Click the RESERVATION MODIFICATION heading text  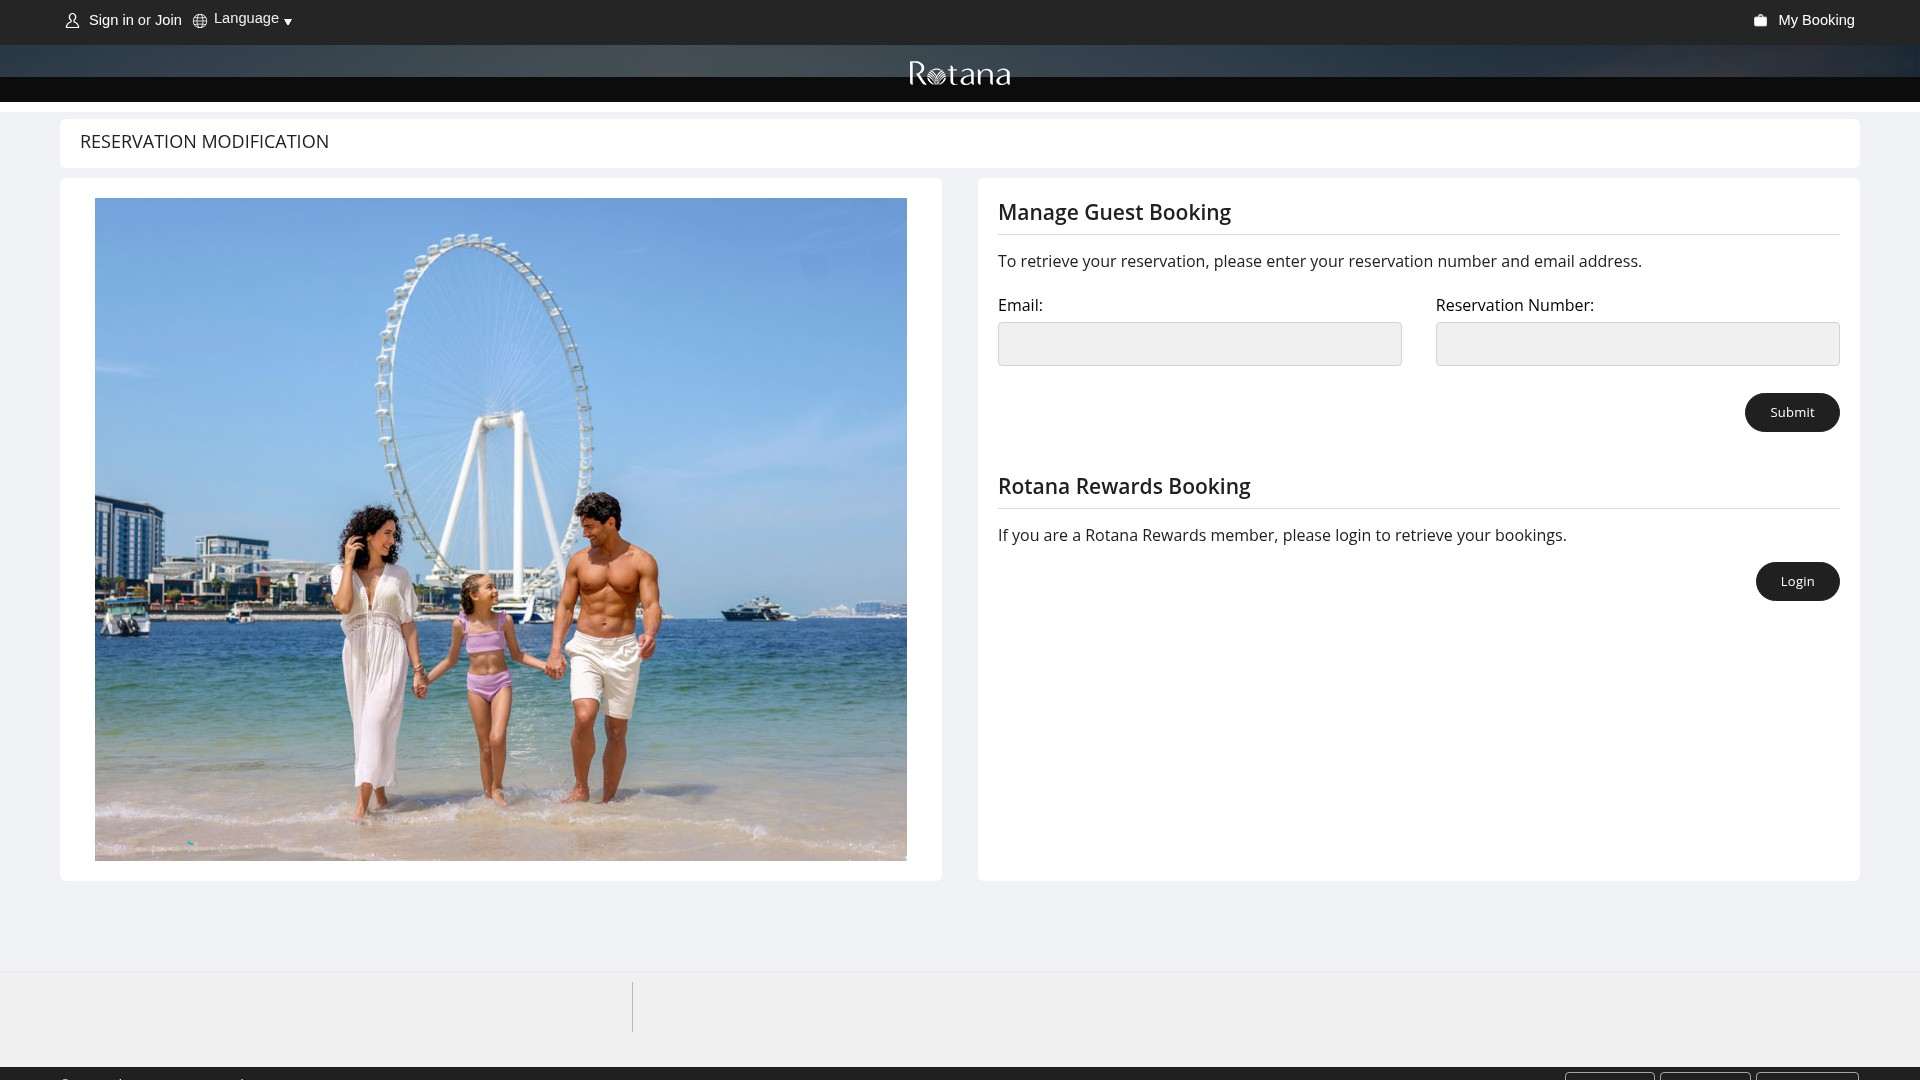click(x=204, y=142)
